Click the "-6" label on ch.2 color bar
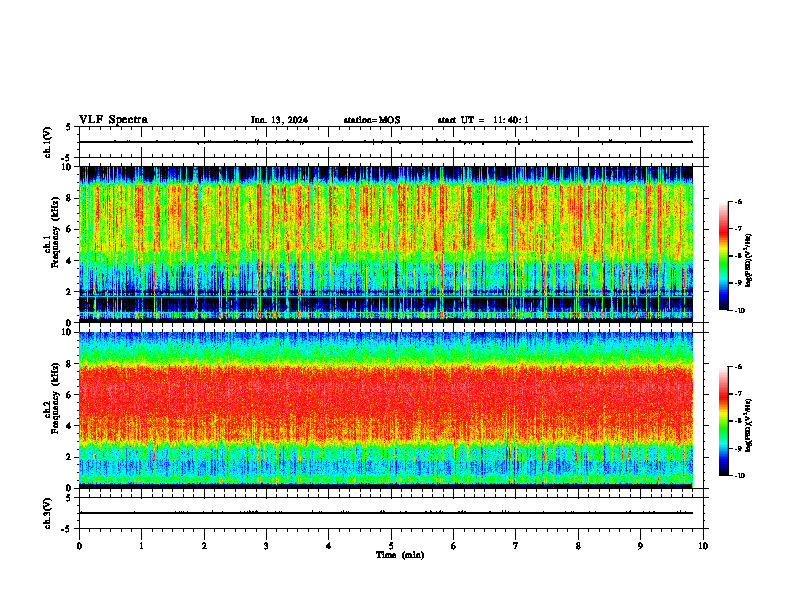Image resolution: width=792 pixels, height=612 pixels. [738, 367]
